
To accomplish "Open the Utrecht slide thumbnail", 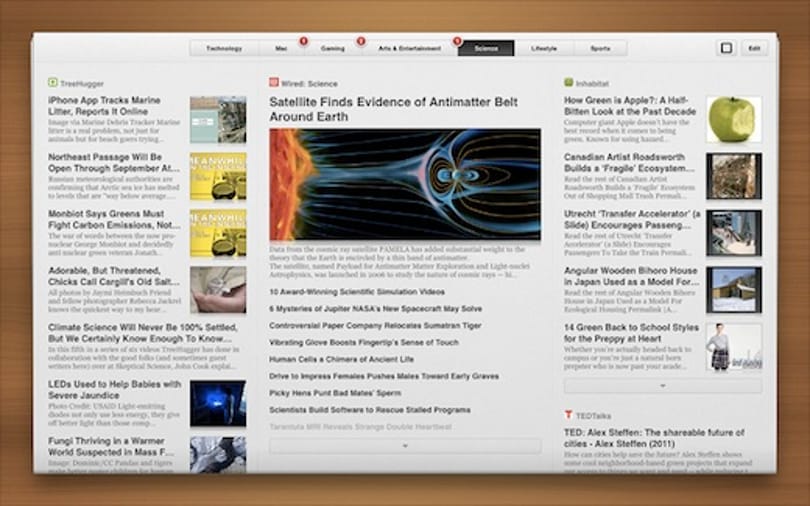I will coord(734,233).
